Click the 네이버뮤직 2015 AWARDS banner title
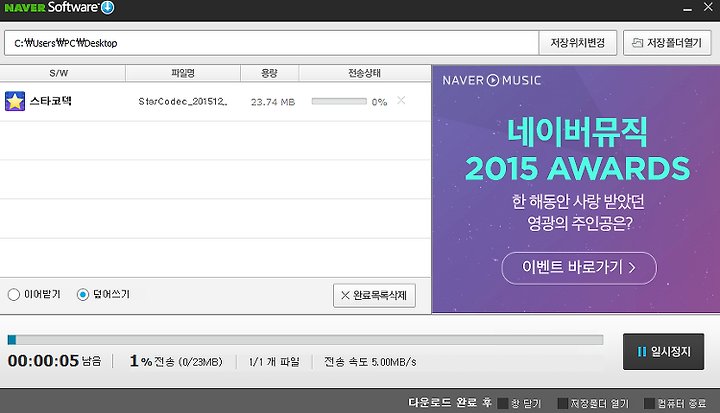 click(577, 150)
